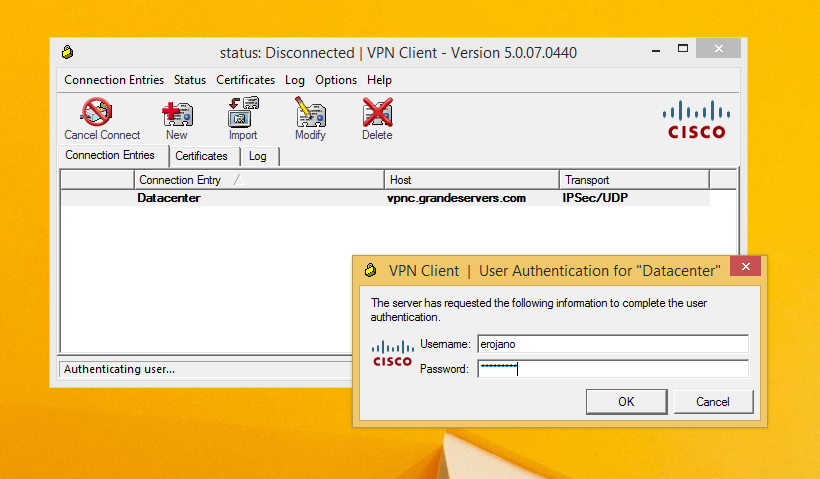Viewport: 820px width, 479px height.
Task: Click the Cisco logo in main window
Action: click(x=696, y=119)
